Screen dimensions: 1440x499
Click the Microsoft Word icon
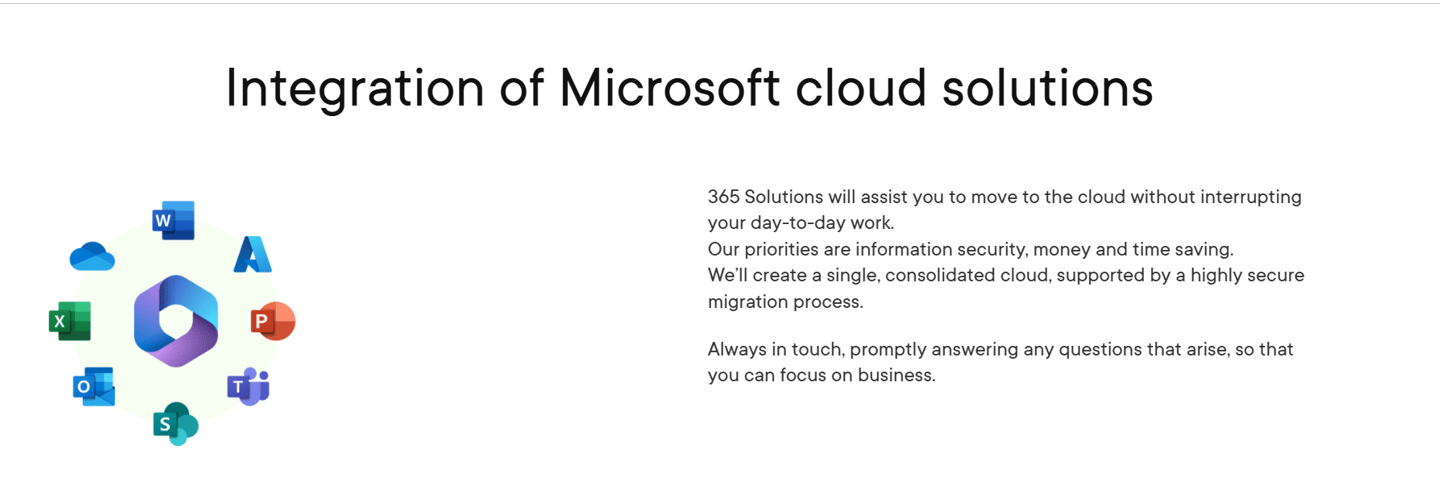point(173,220)
